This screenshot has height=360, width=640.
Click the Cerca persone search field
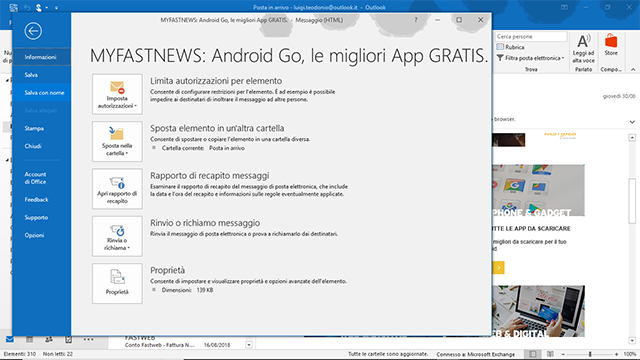click(531, 37)
